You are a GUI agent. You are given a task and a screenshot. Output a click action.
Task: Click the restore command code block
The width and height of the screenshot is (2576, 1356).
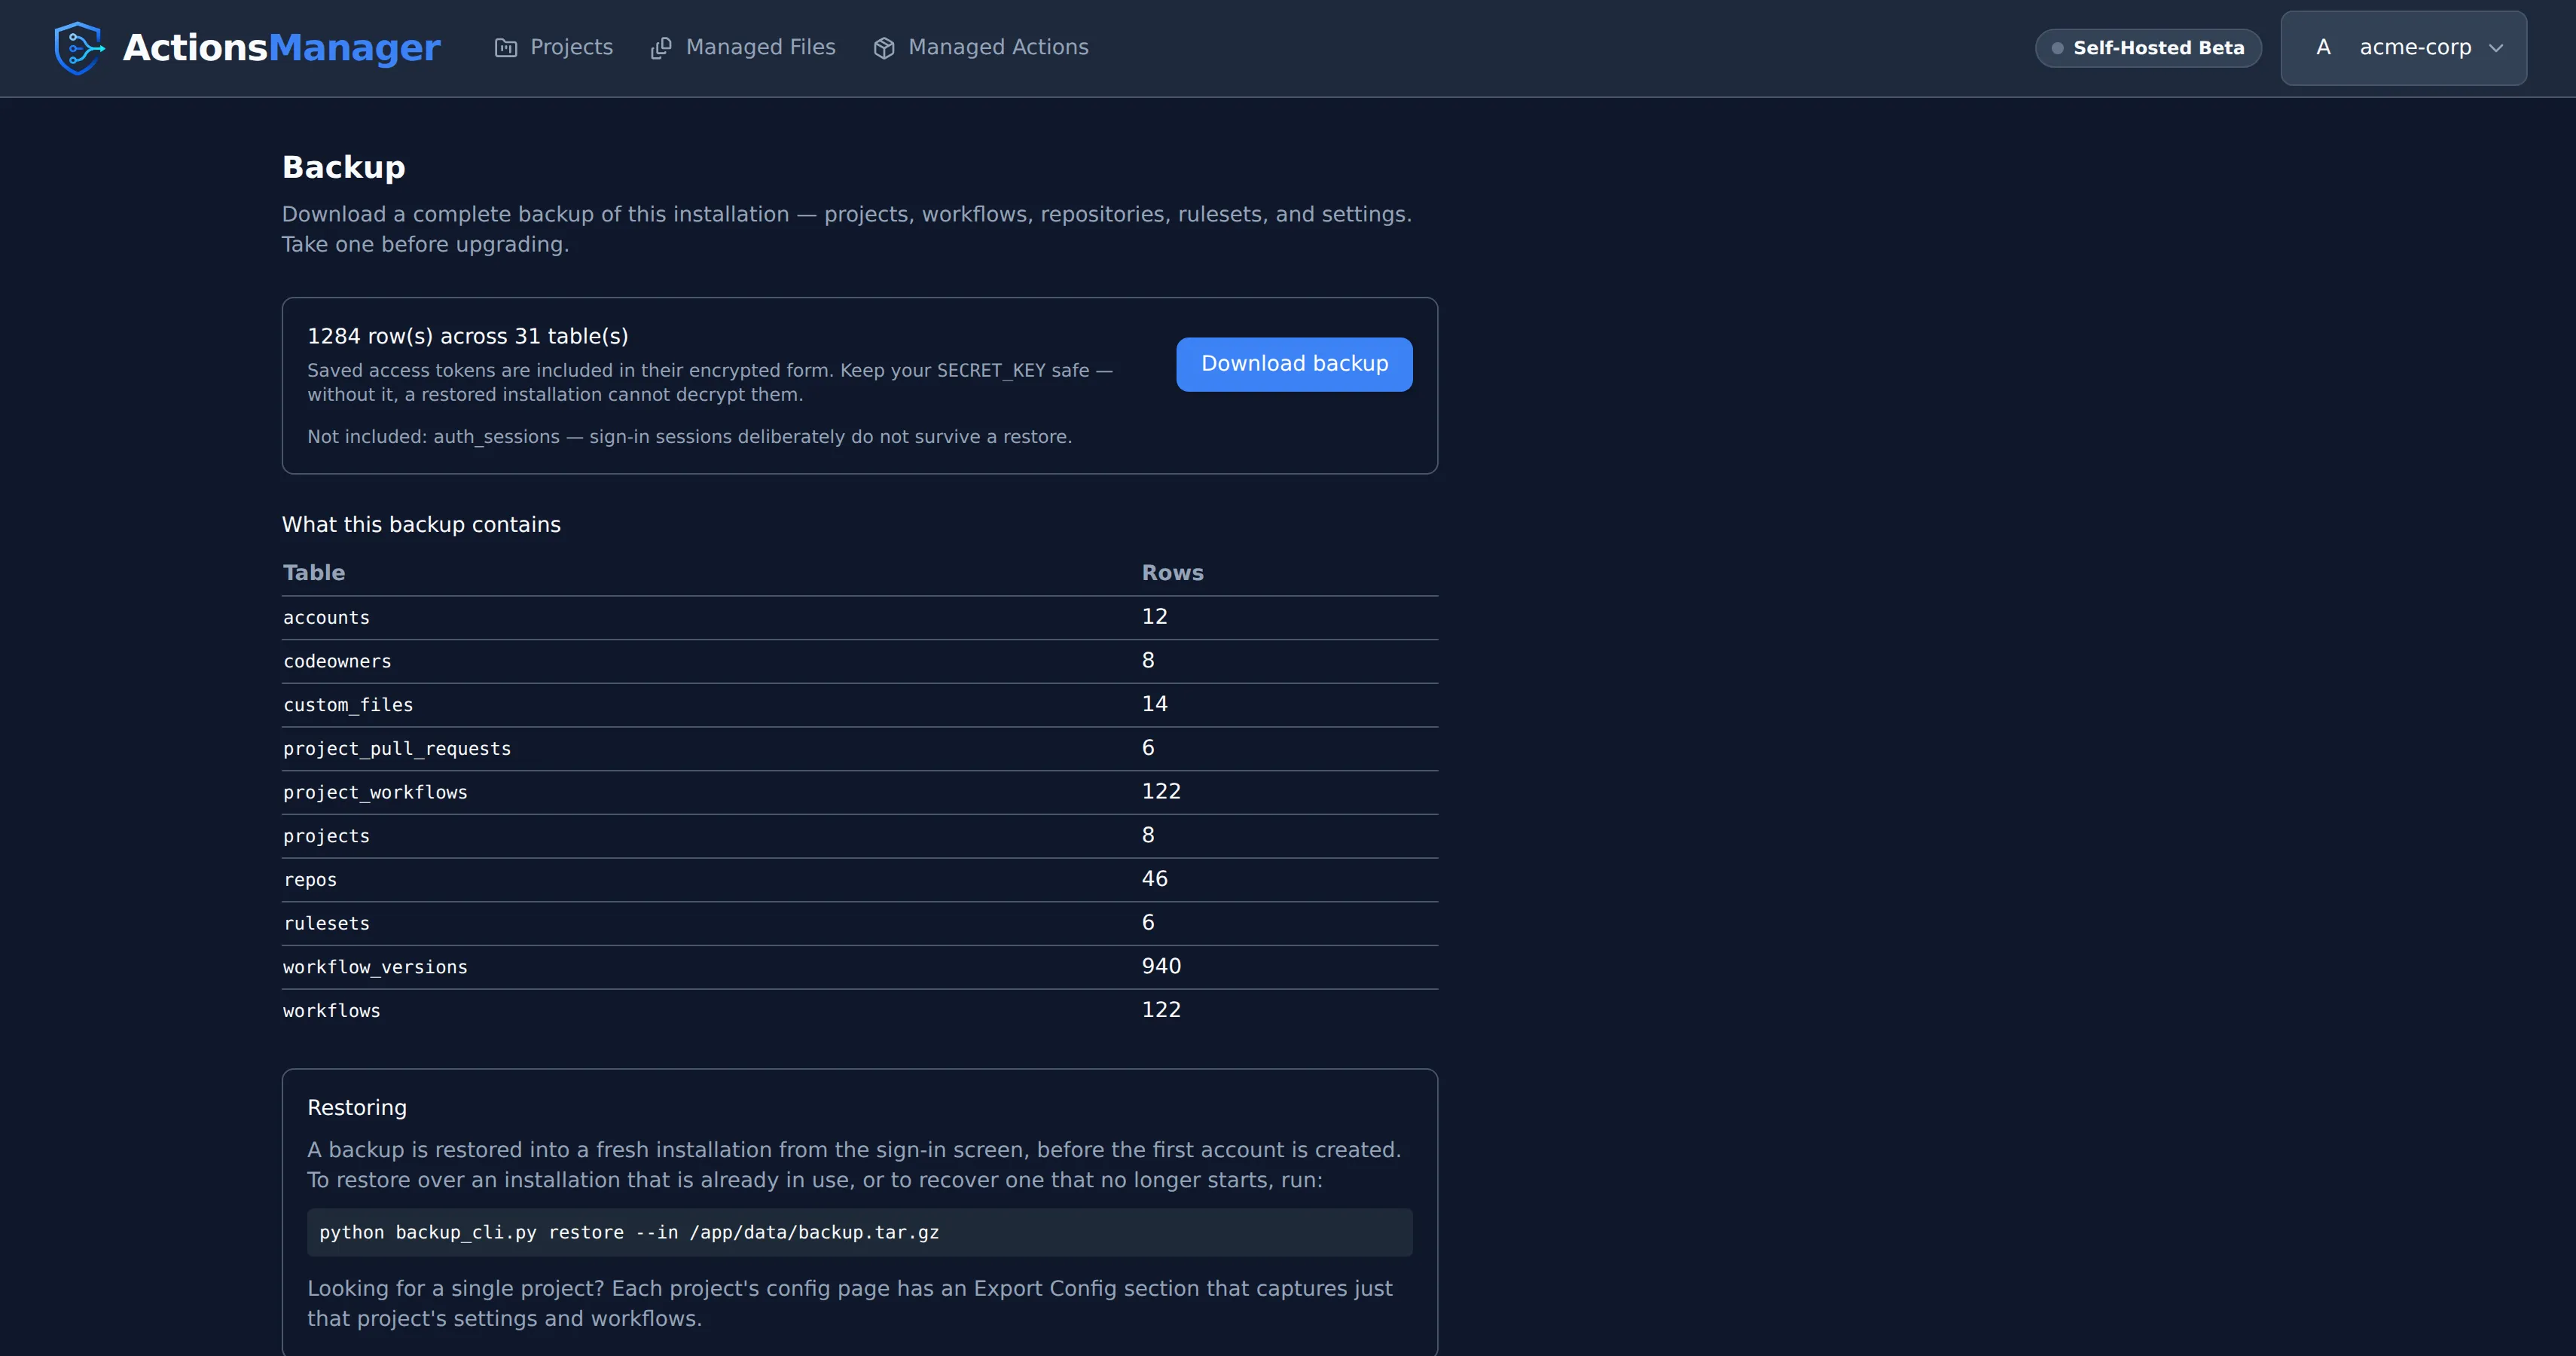(x=859, y=1232)
